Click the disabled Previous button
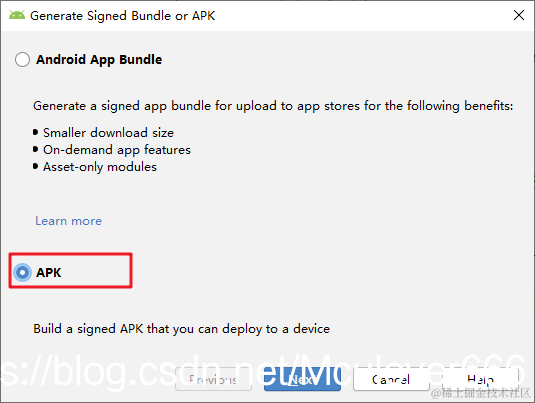The width and height of the screenshot is (535, 403). point(213,379)
